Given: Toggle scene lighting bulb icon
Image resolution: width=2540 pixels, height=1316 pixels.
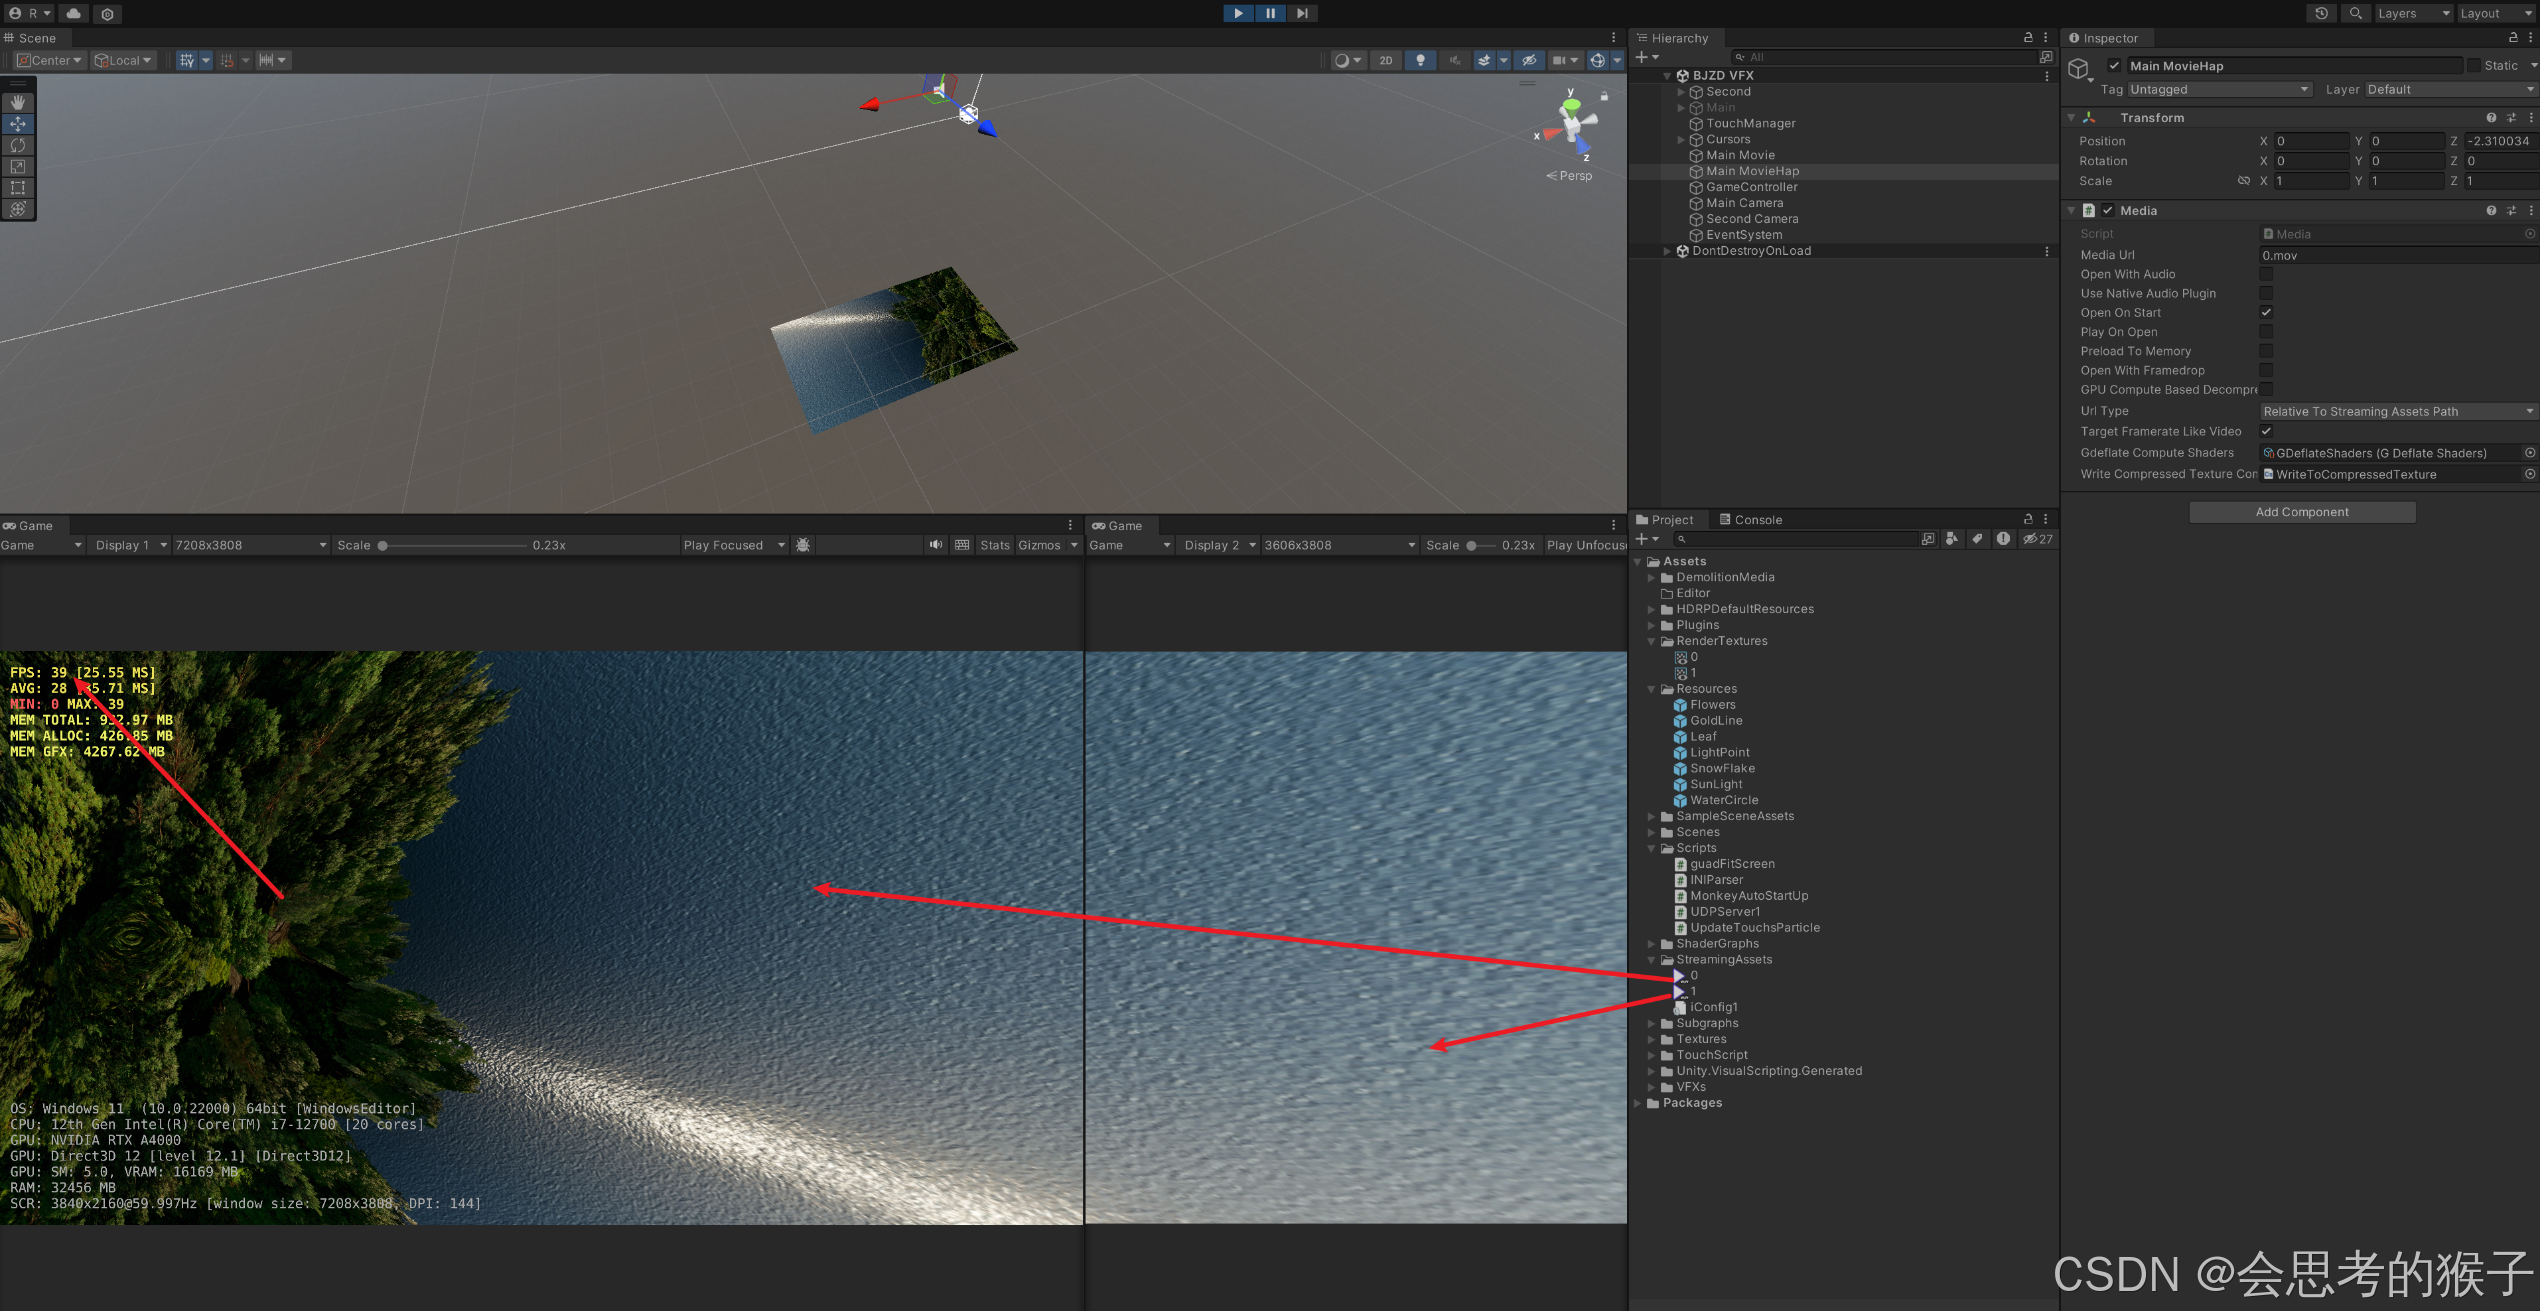Looking at the screenshot, I should (1420, 60).
